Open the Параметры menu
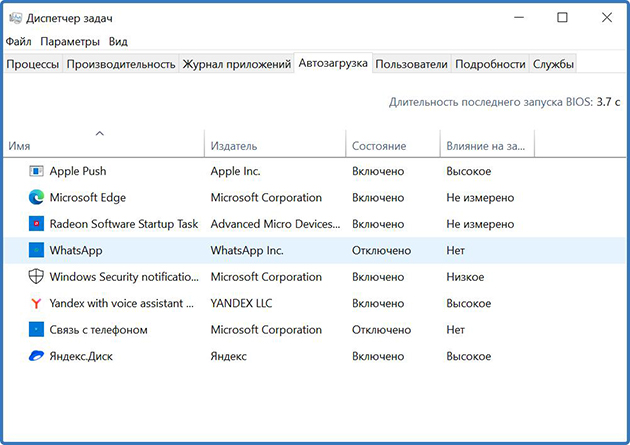Image resolution: width=630 pixels, height=445 pixels. 70,42
